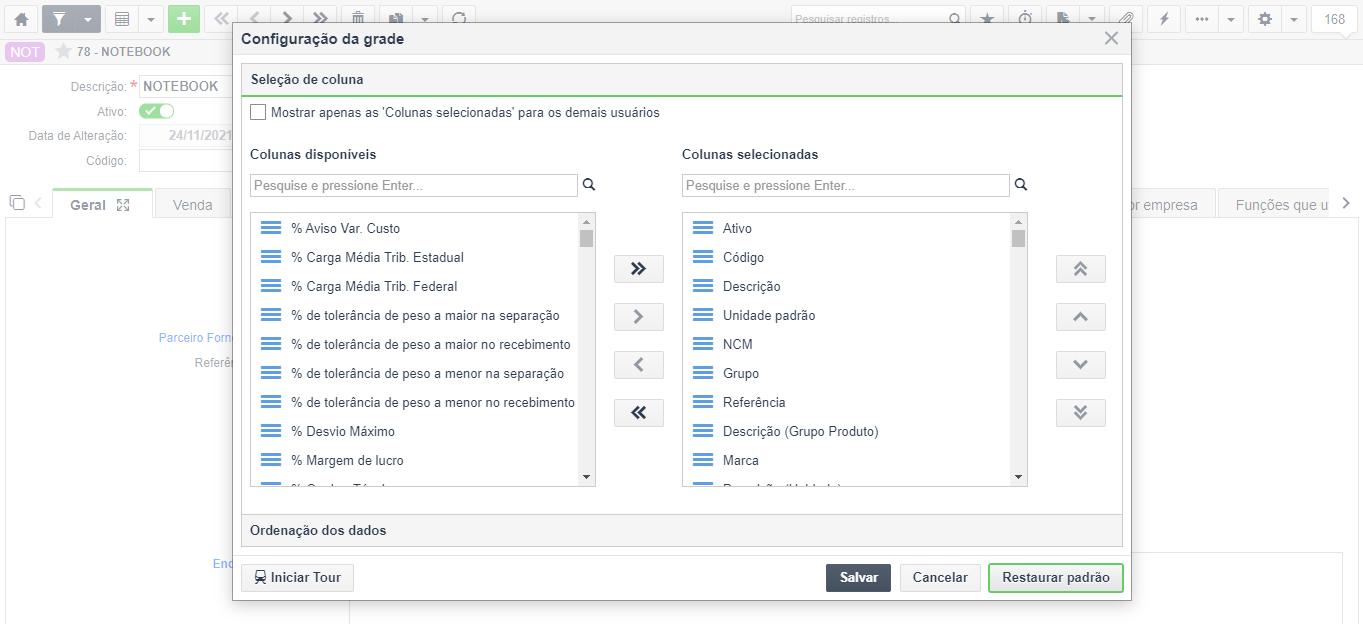Click Restaurar padrão button

(1056, 578)
